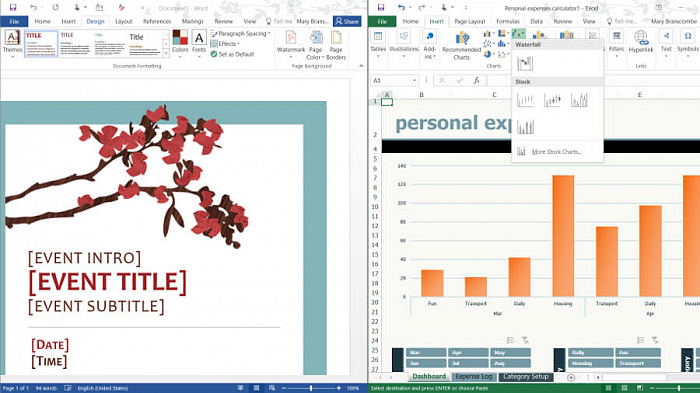Click Recommended Charts in Excel
This screenshot has height=393, width=700.
click(462, 45)
